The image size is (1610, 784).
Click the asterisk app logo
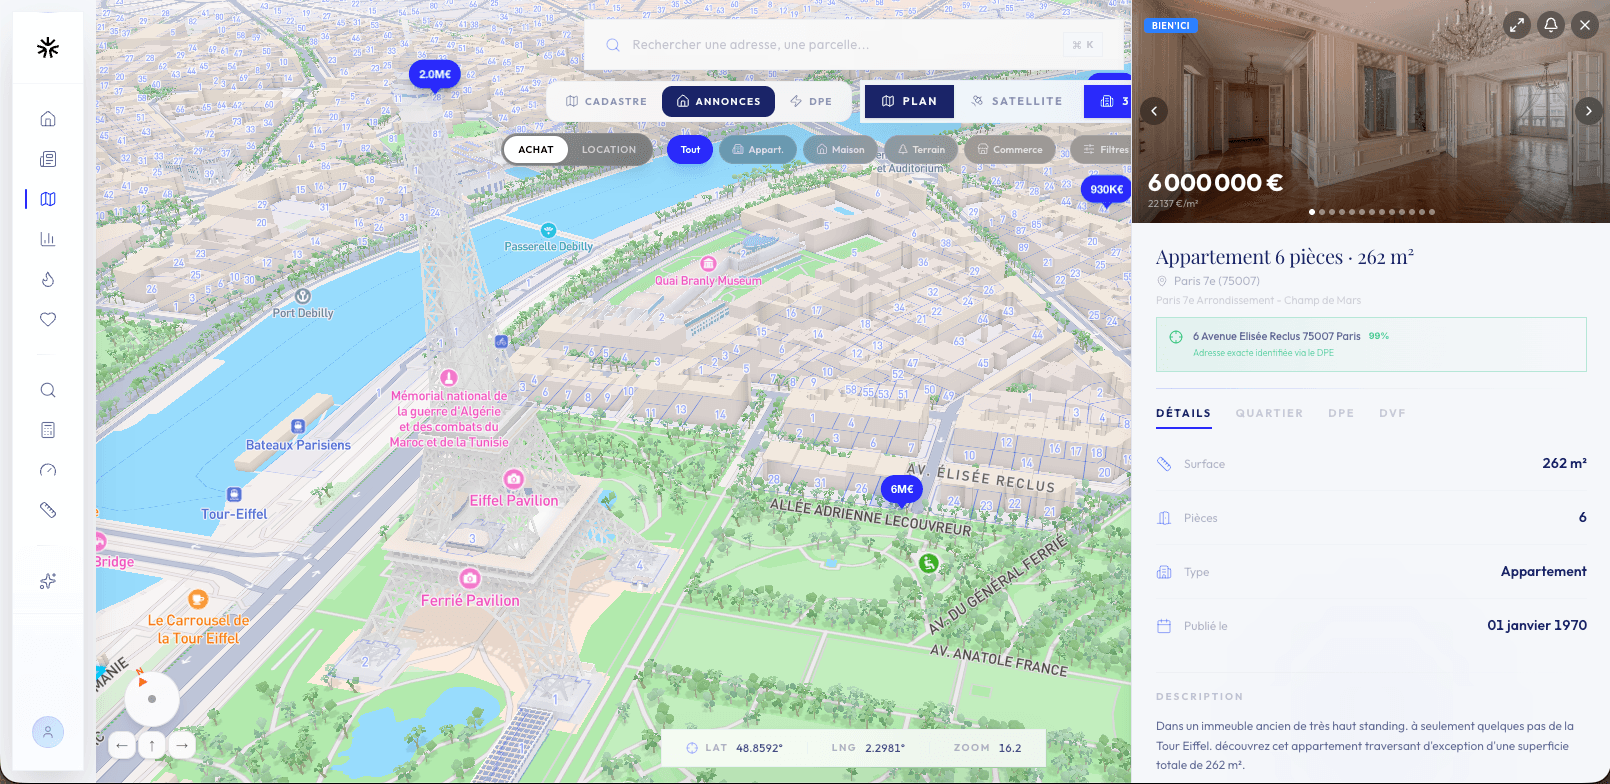[x=47, y=47]
